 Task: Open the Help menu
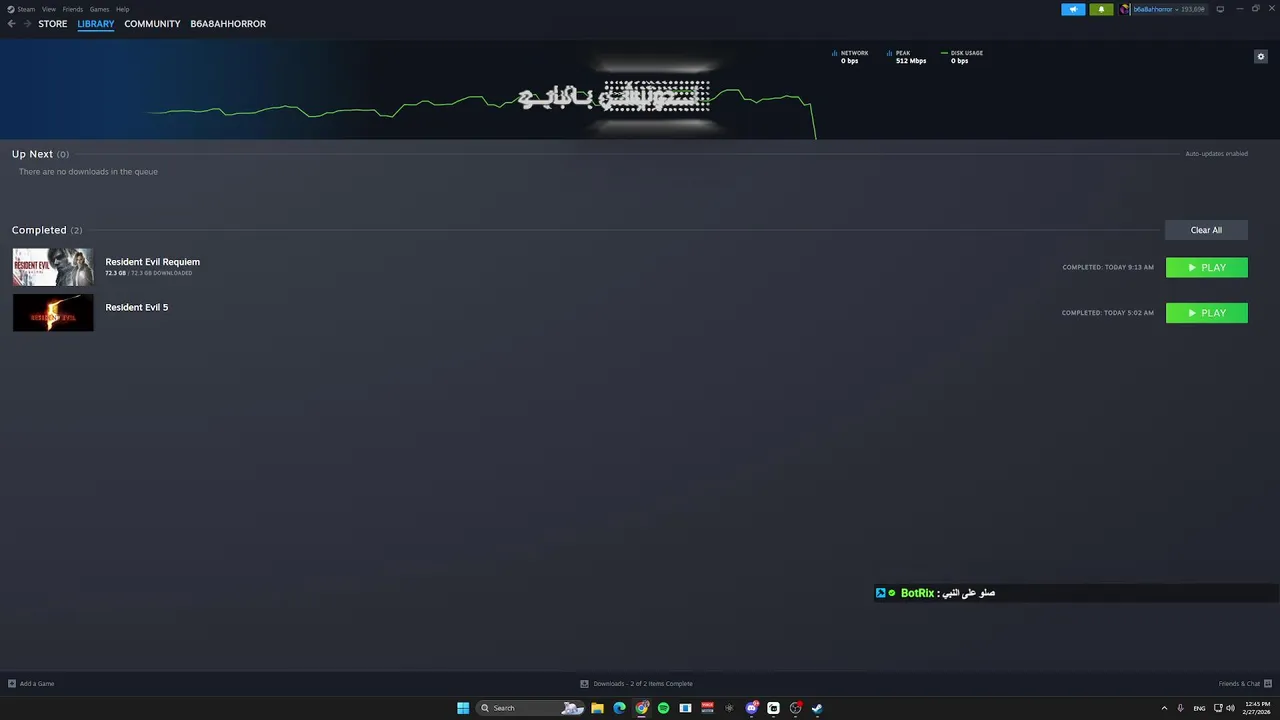click(x=122, y=9)
